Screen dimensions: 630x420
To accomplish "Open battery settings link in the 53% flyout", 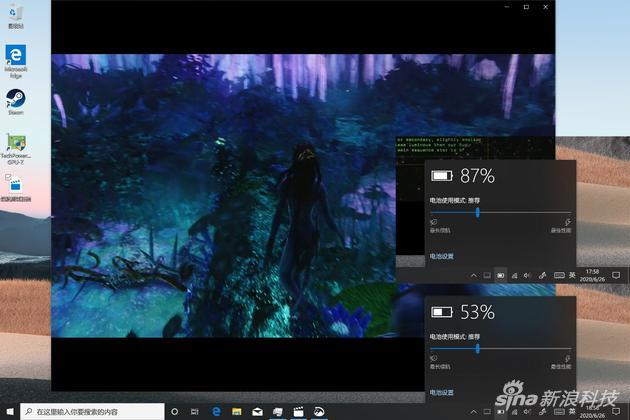I will (x=442, y=392).
